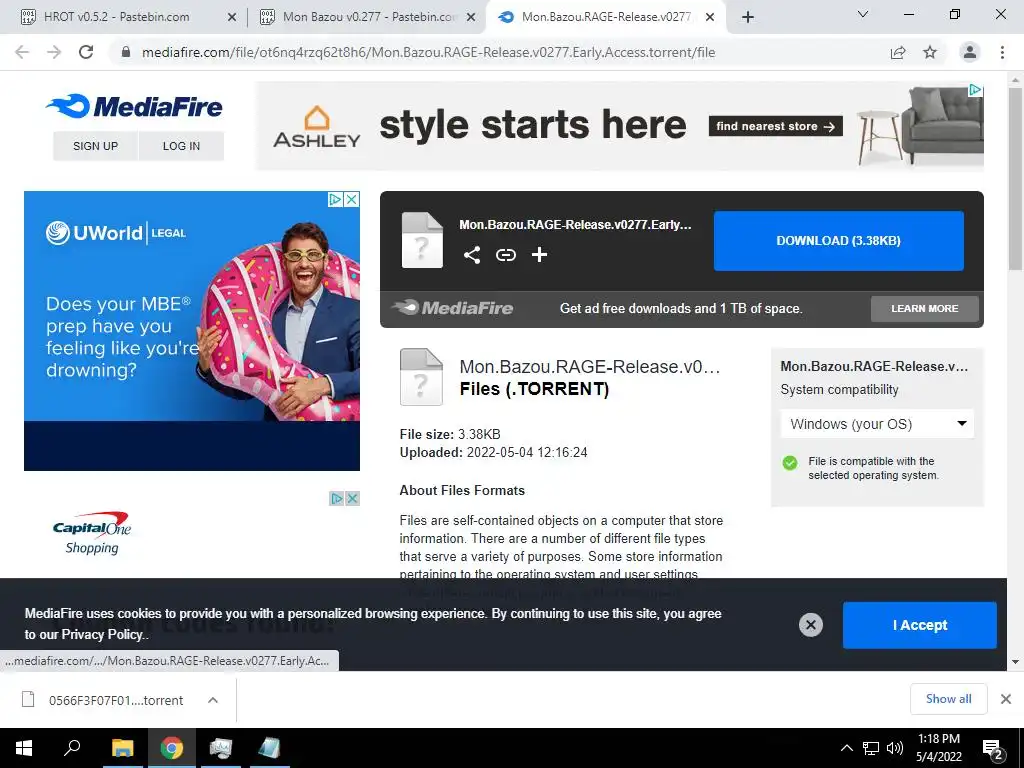
Task: Click the UWorld Legal ad image
Action: (191, 330)
